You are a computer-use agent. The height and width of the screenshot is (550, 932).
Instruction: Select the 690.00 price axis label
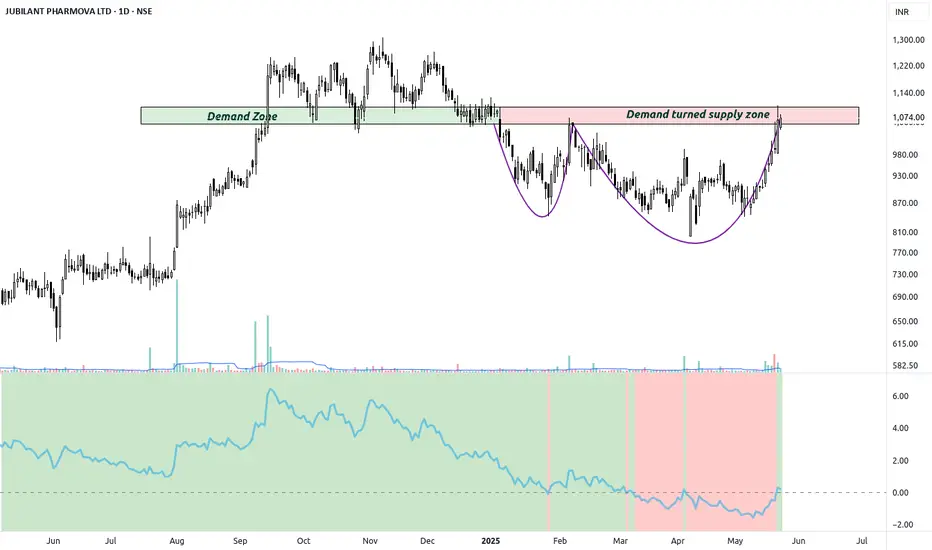pyautogui.click(x=906, y=297)
